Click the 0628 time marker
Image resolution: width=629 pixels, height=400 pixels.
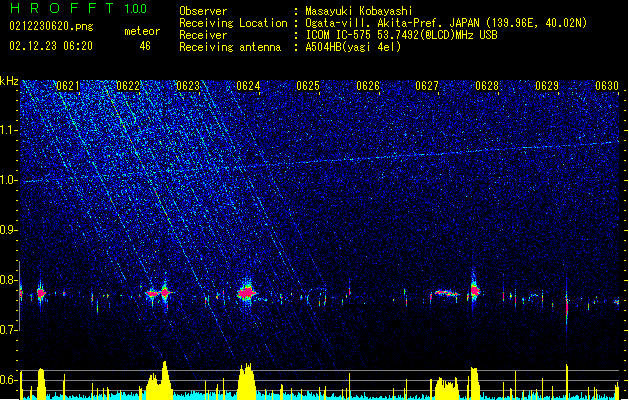click(487, 86)
